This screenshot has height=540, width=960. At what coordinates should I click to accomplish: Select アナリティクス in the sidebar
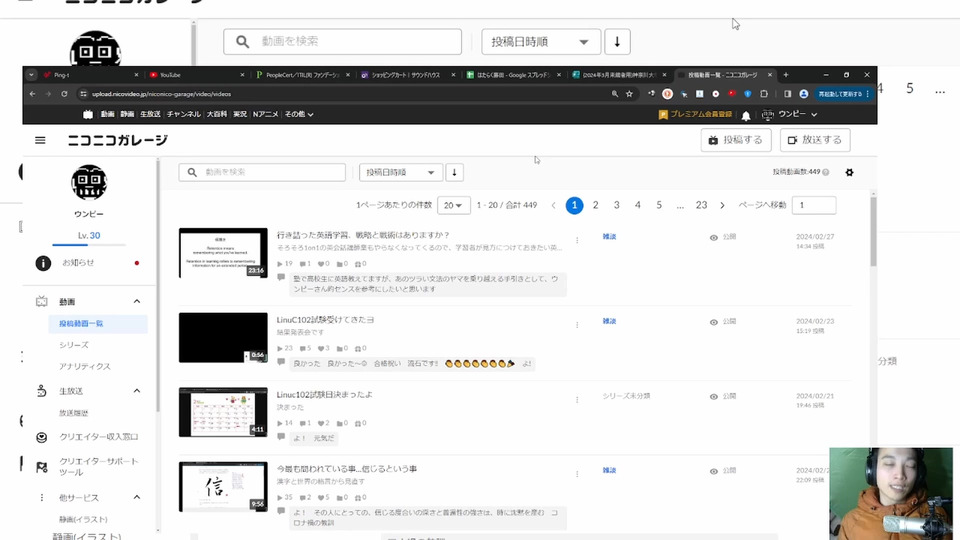click(84, 366)
